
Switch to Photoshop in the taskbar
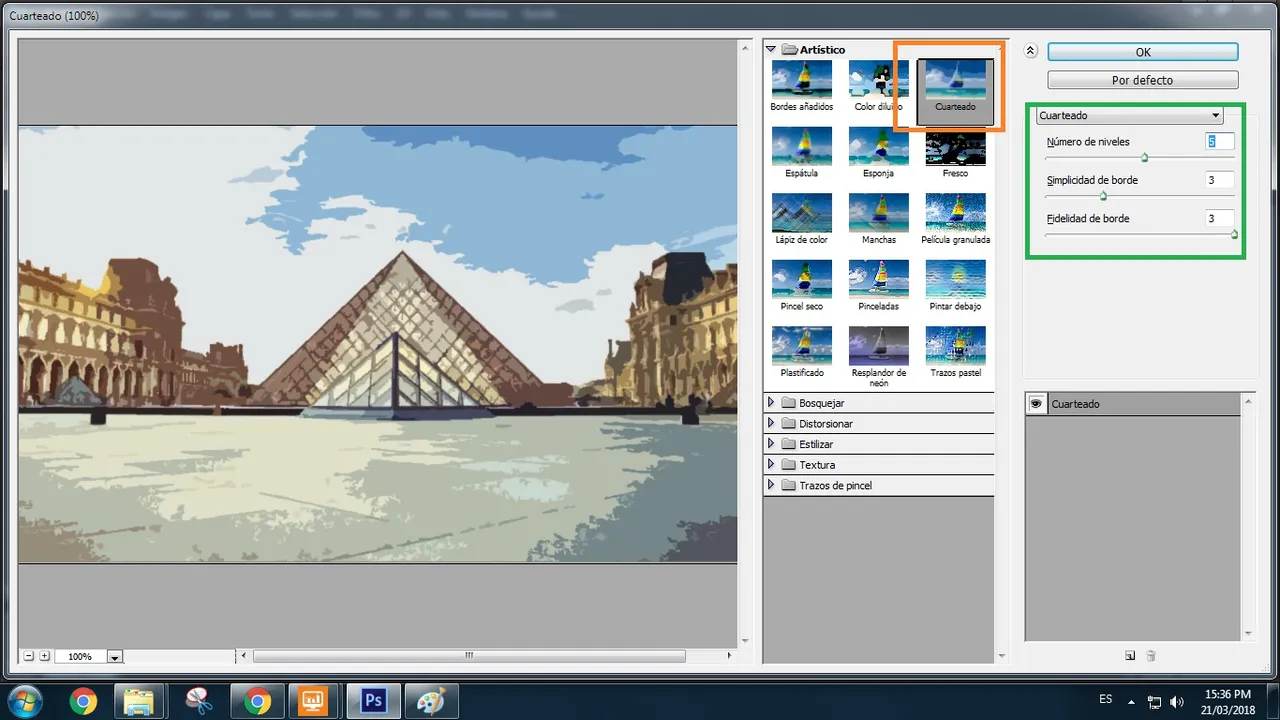pyautogui.click(x=374, y=701)
